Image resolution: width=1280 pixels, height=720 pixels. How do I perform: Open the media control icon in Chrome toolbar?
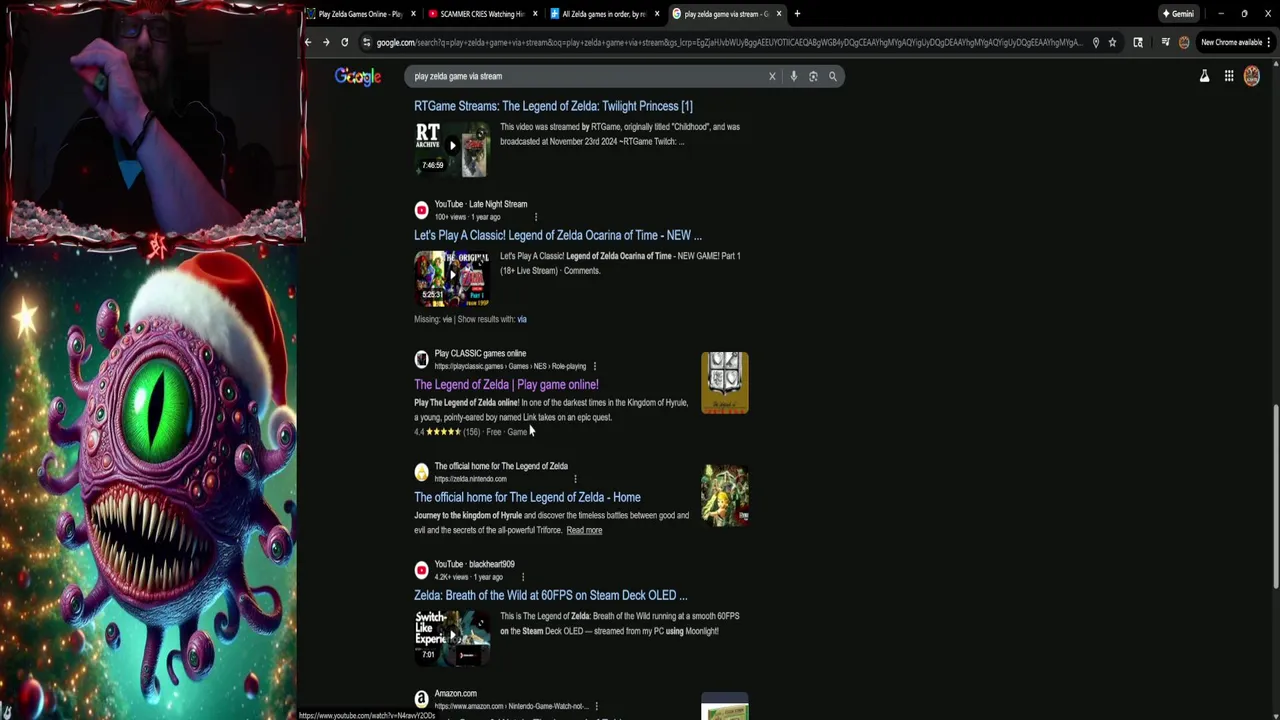click(x=1165, y=42)
